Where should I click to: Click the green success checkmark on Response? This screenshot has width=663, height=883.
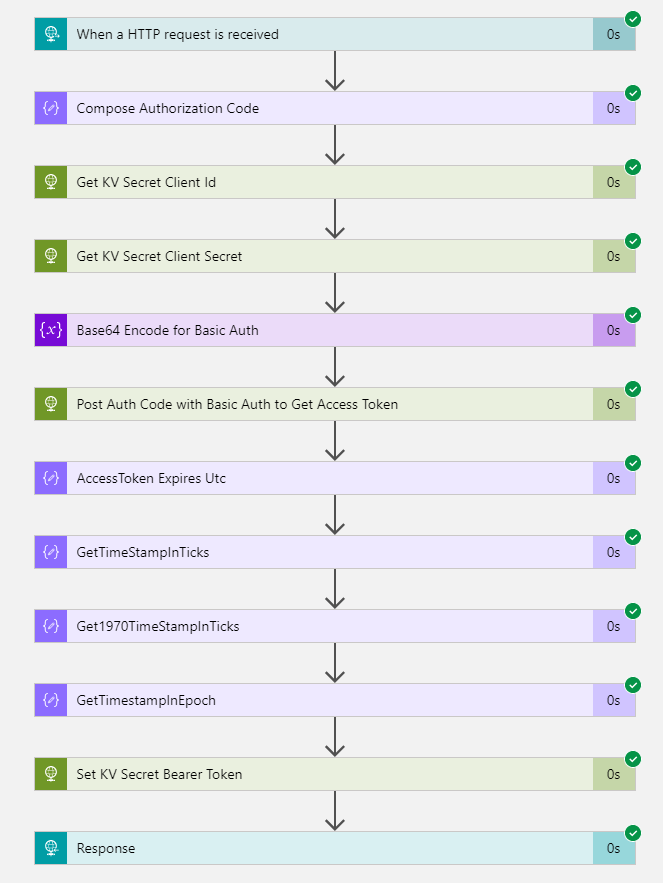633,833
